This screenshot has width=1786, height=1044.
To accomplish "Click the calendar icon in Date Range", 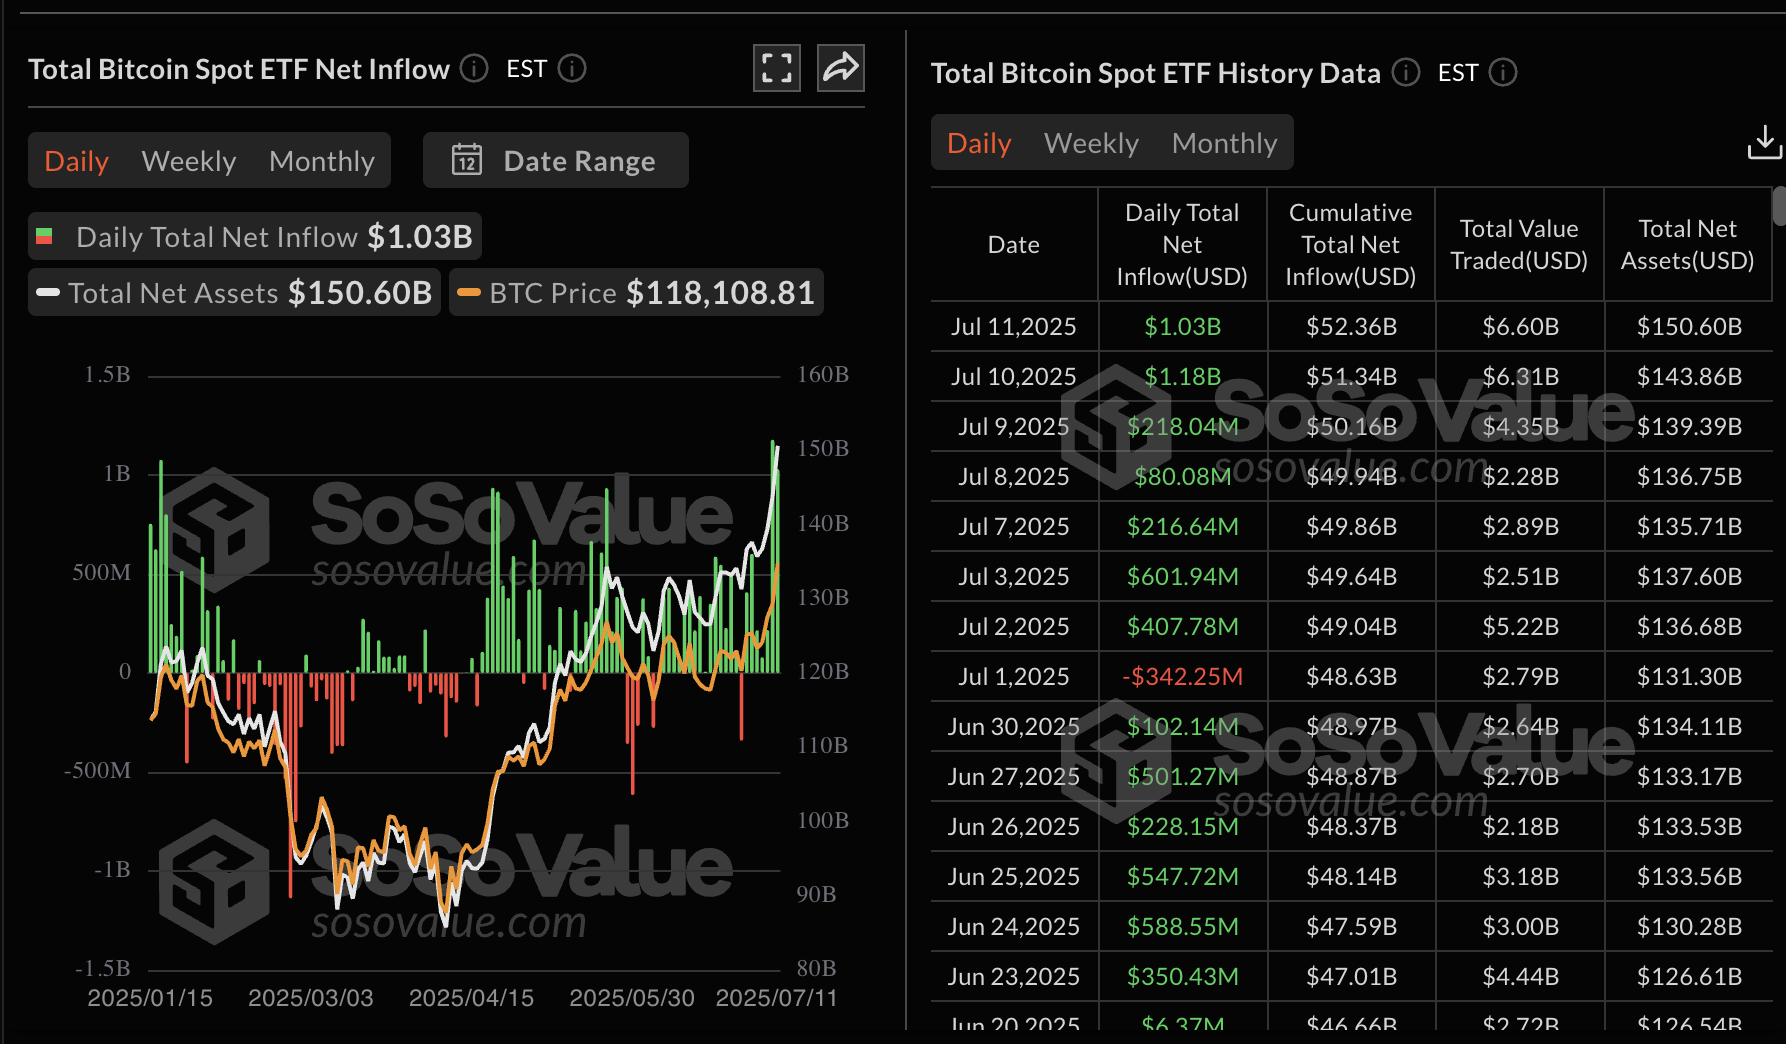I will pos(467,160).
